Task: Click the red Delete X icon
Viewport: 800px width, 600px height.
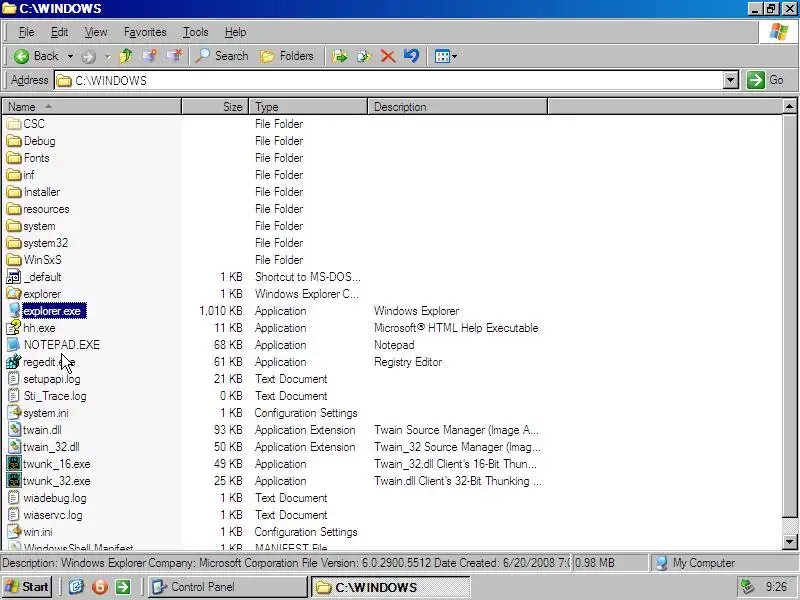Action: (388, 56)
